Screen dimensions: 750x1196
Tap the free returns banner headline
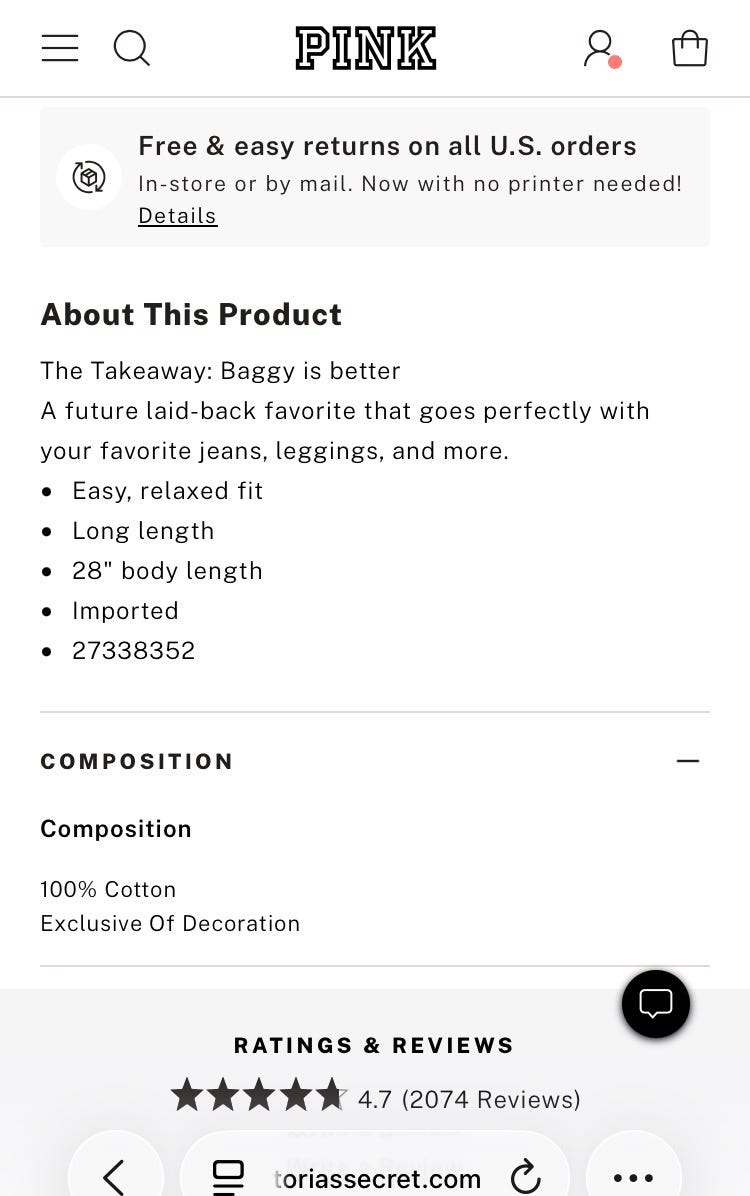[388, 146]
